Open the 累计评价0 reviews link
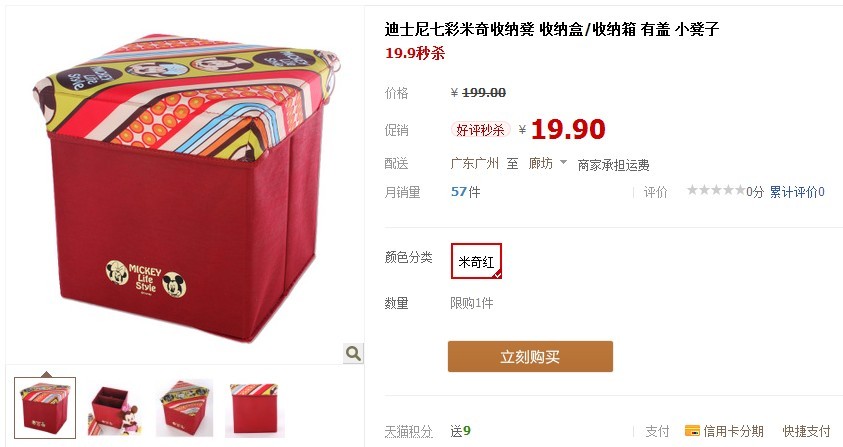The width and height of the screenshot is (843, 447). [x=797, y=192]
